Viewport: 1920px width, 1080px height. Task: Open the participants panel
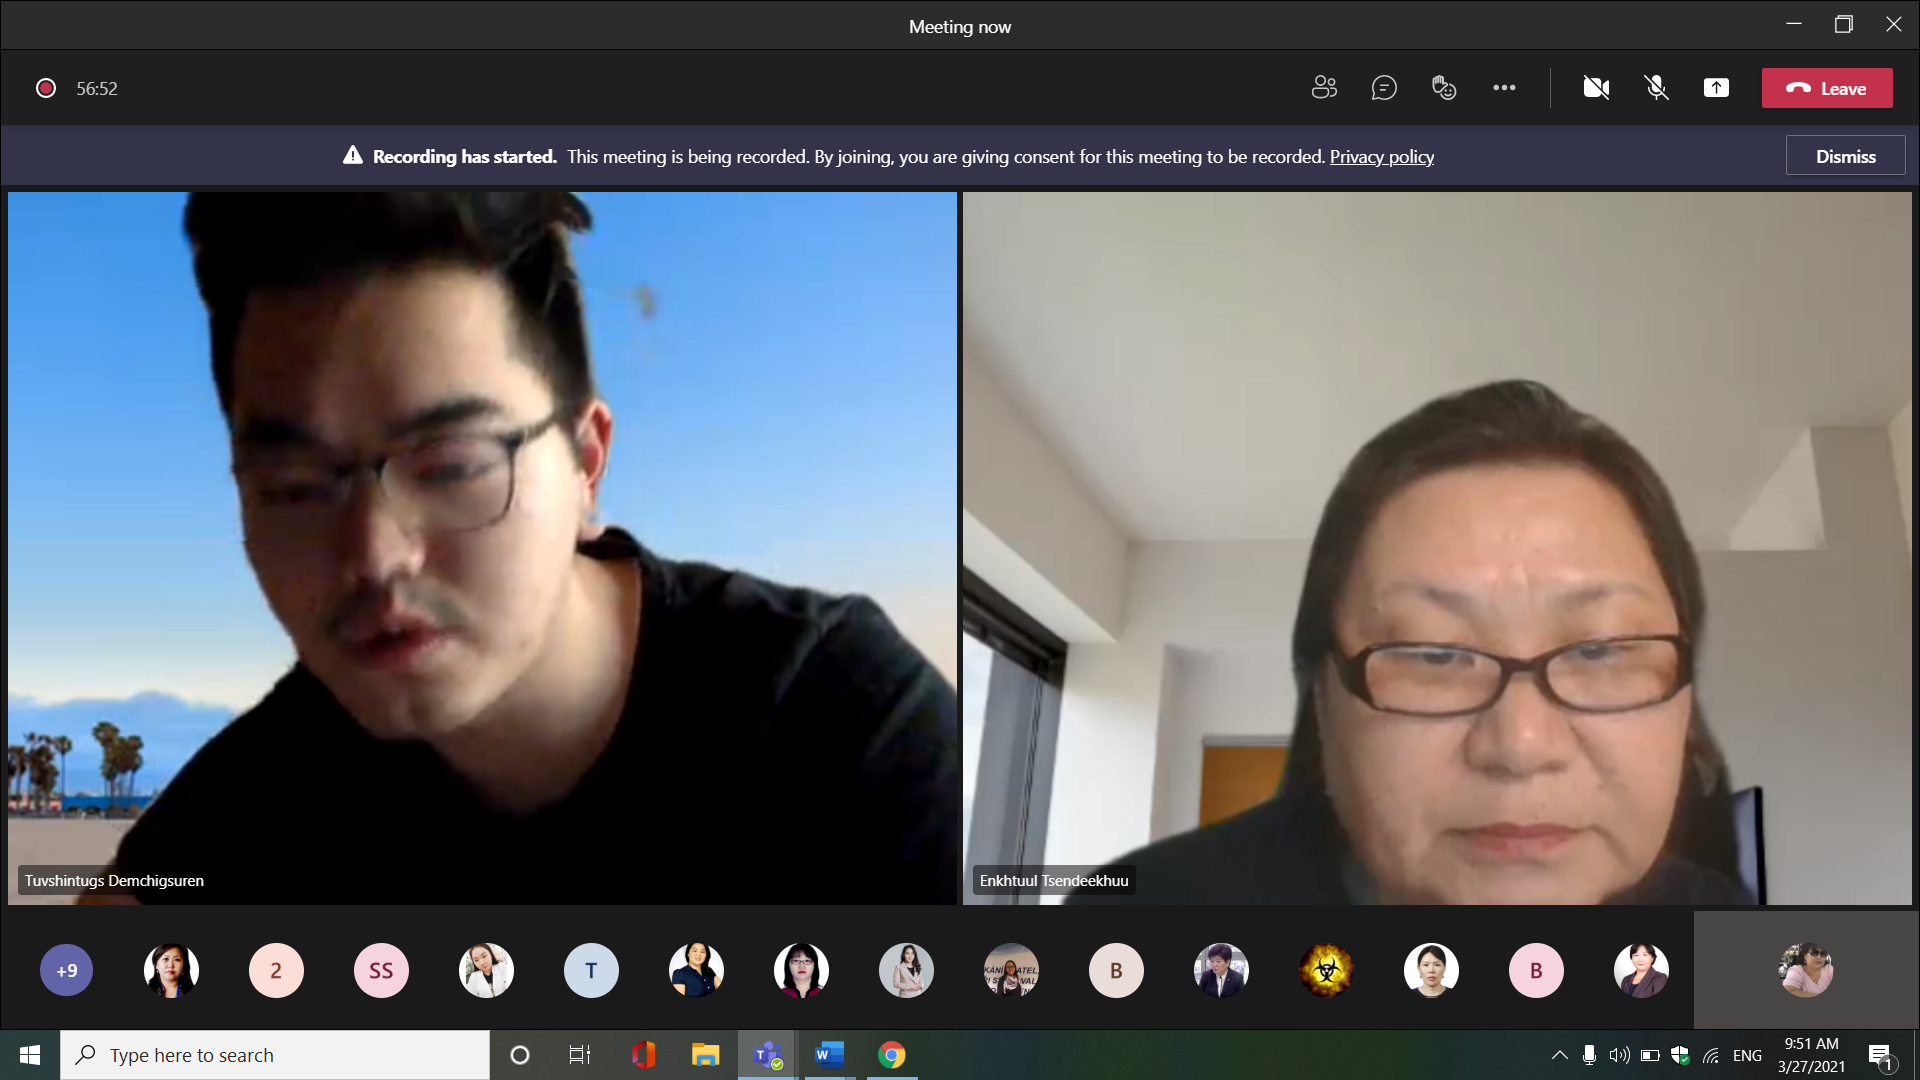point(1324,88)
